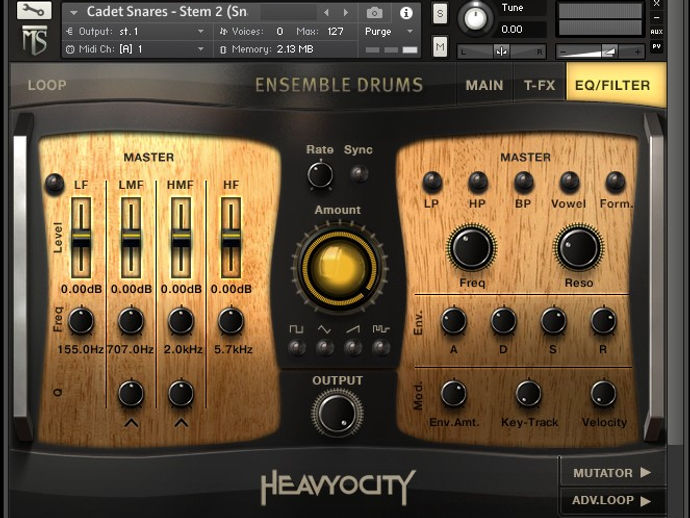Enable the Vowel filter button
The height and width of the screenshot is (518, 690).
coord(569,182)
